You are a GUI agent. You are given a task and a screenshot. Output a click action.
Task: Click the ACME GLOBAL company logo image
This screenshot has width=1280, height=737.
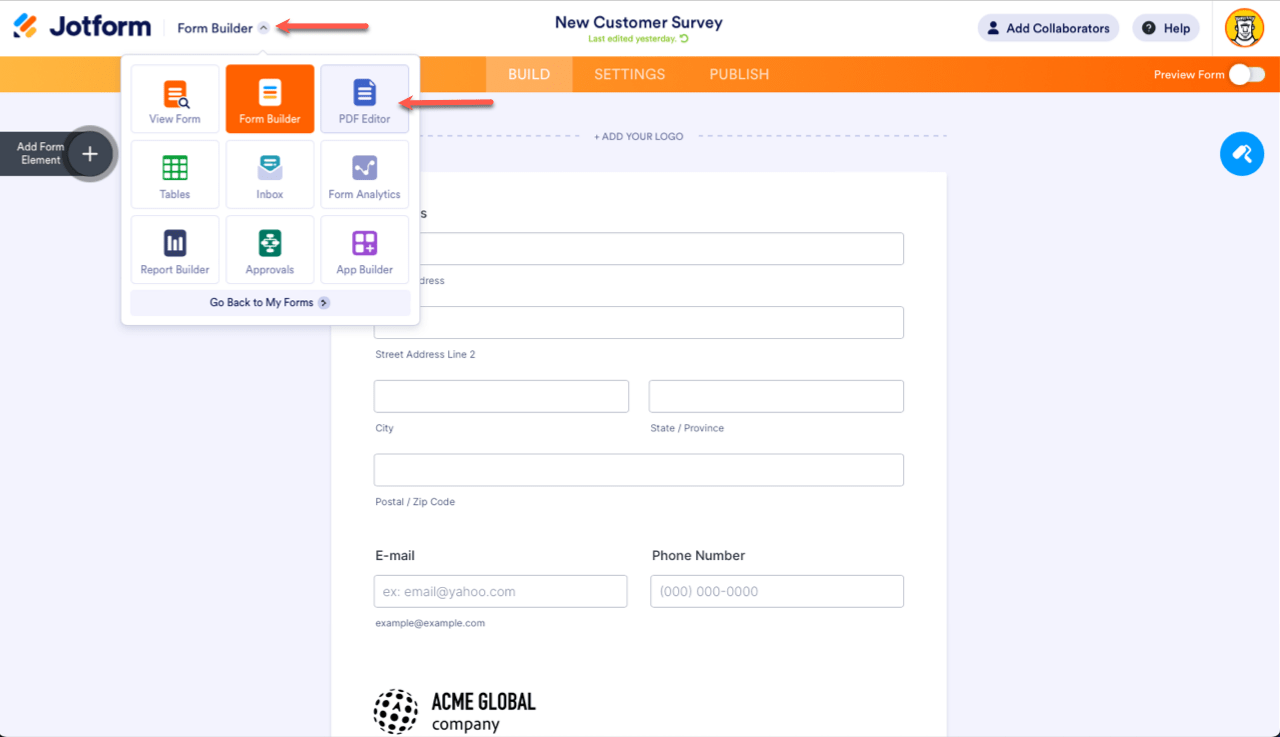click(x=455, y=711)
